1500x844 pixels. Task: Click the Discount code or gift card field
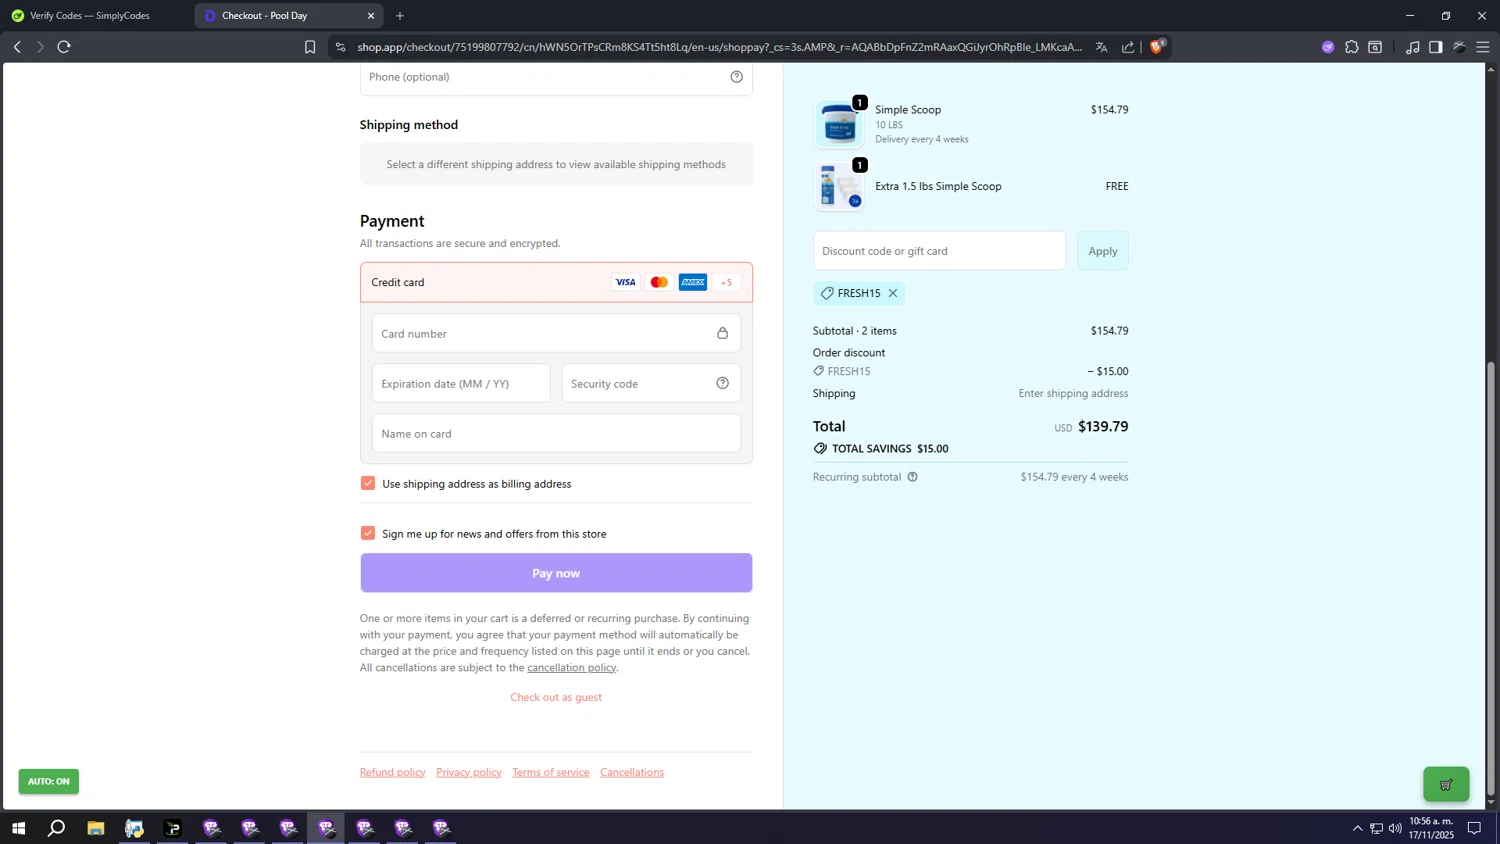pos(939,251)
